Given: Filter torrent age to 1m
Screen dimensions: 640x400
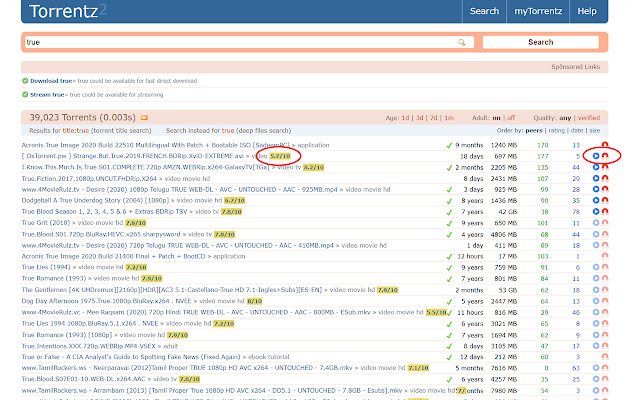Looking at the screenshot, I should 449,118.
